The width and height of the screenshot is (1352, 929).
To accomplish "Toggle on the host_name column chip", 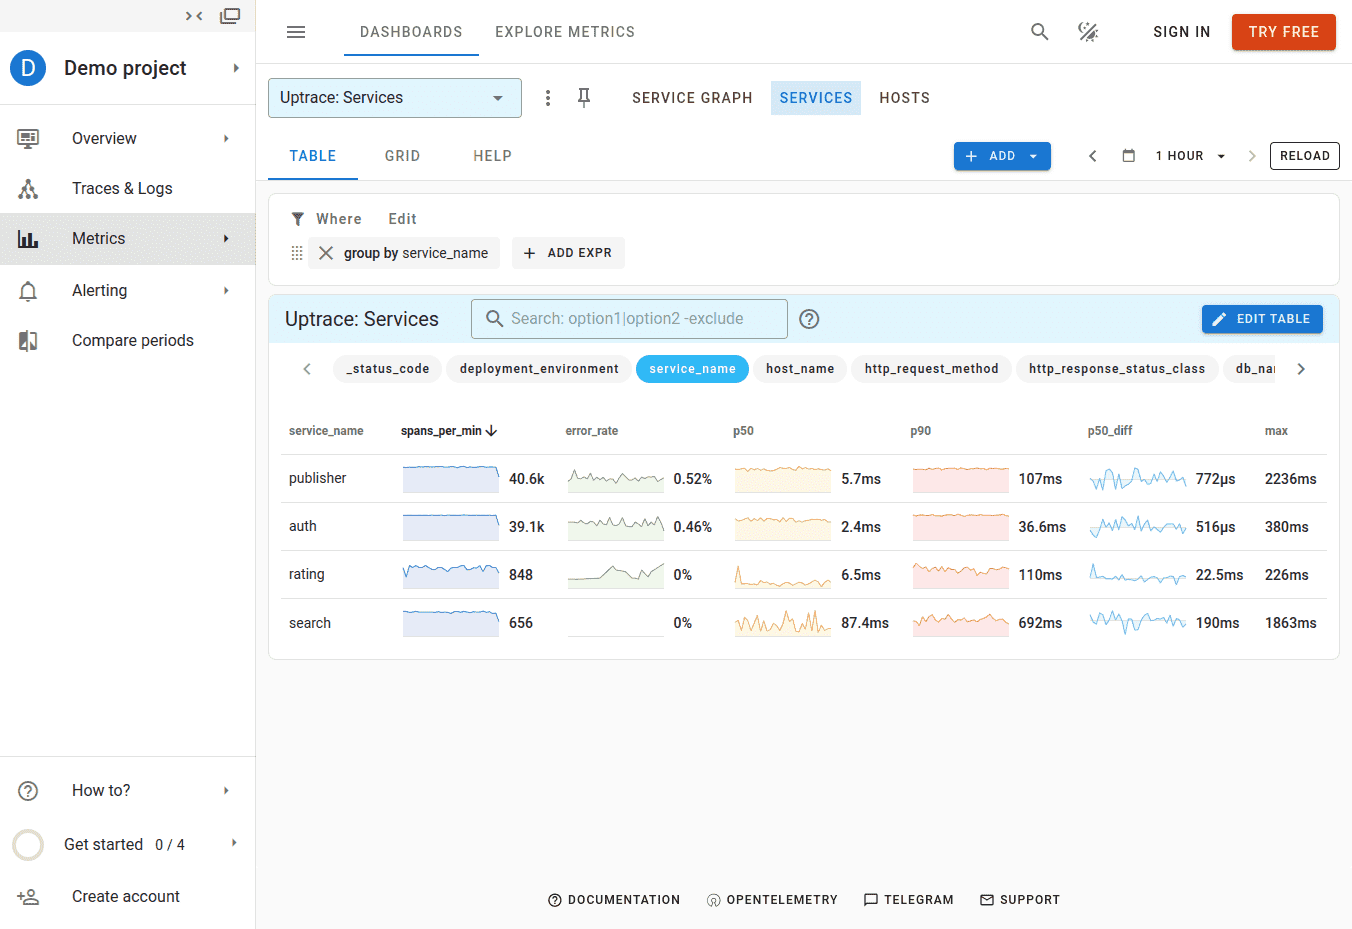I will pos(799,368).
